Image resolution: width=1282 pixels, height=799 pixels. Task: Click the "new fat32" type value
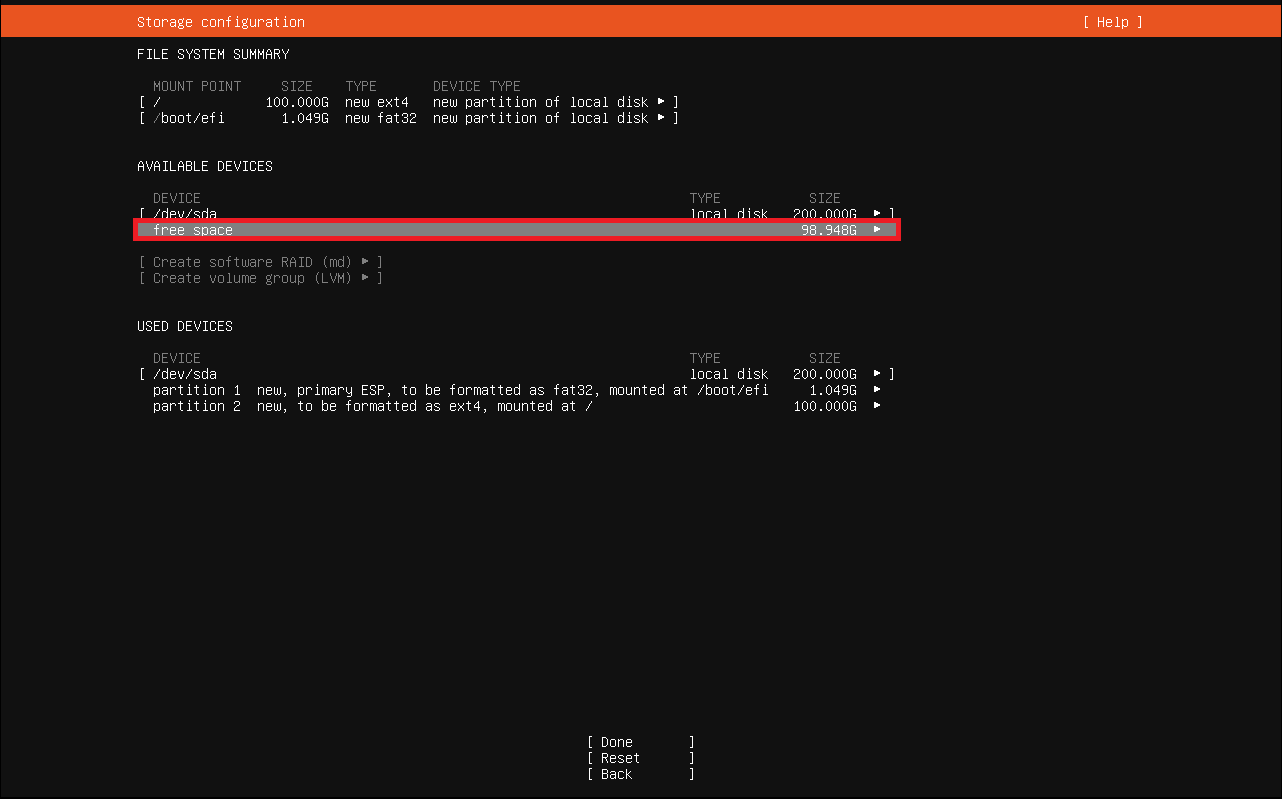(381, 118)
